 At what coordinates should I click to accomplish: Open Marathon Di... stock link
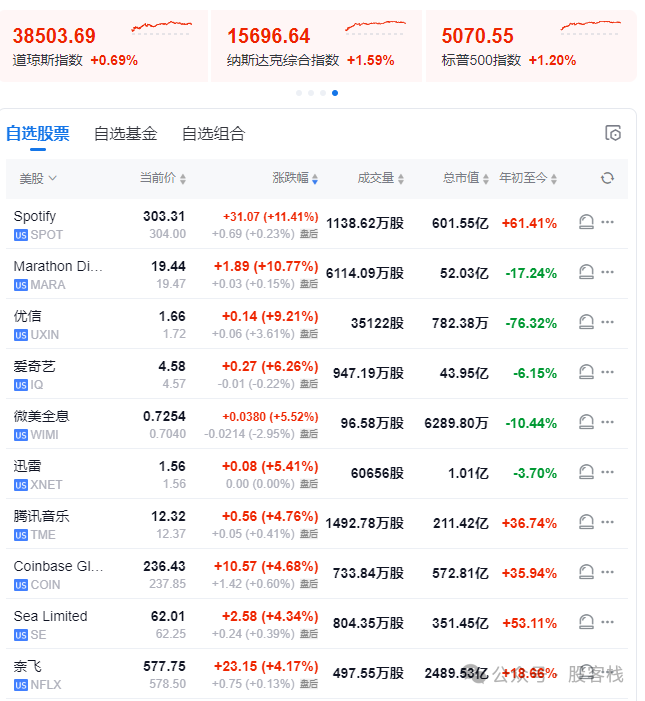[58, 266]
